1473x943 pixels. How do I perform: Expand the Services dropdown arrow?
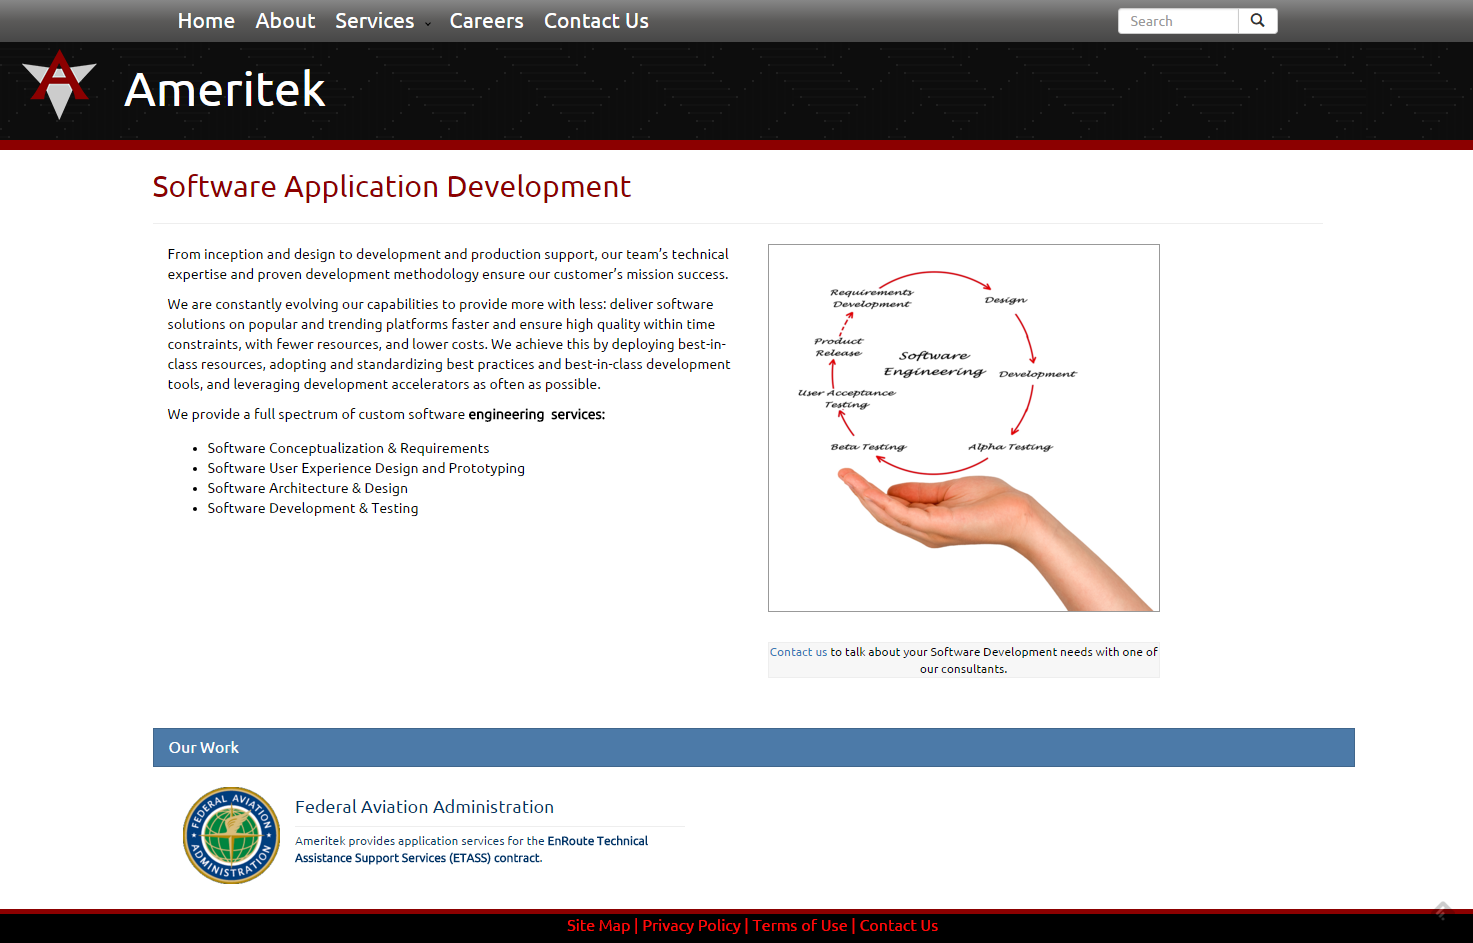[428, 24]
